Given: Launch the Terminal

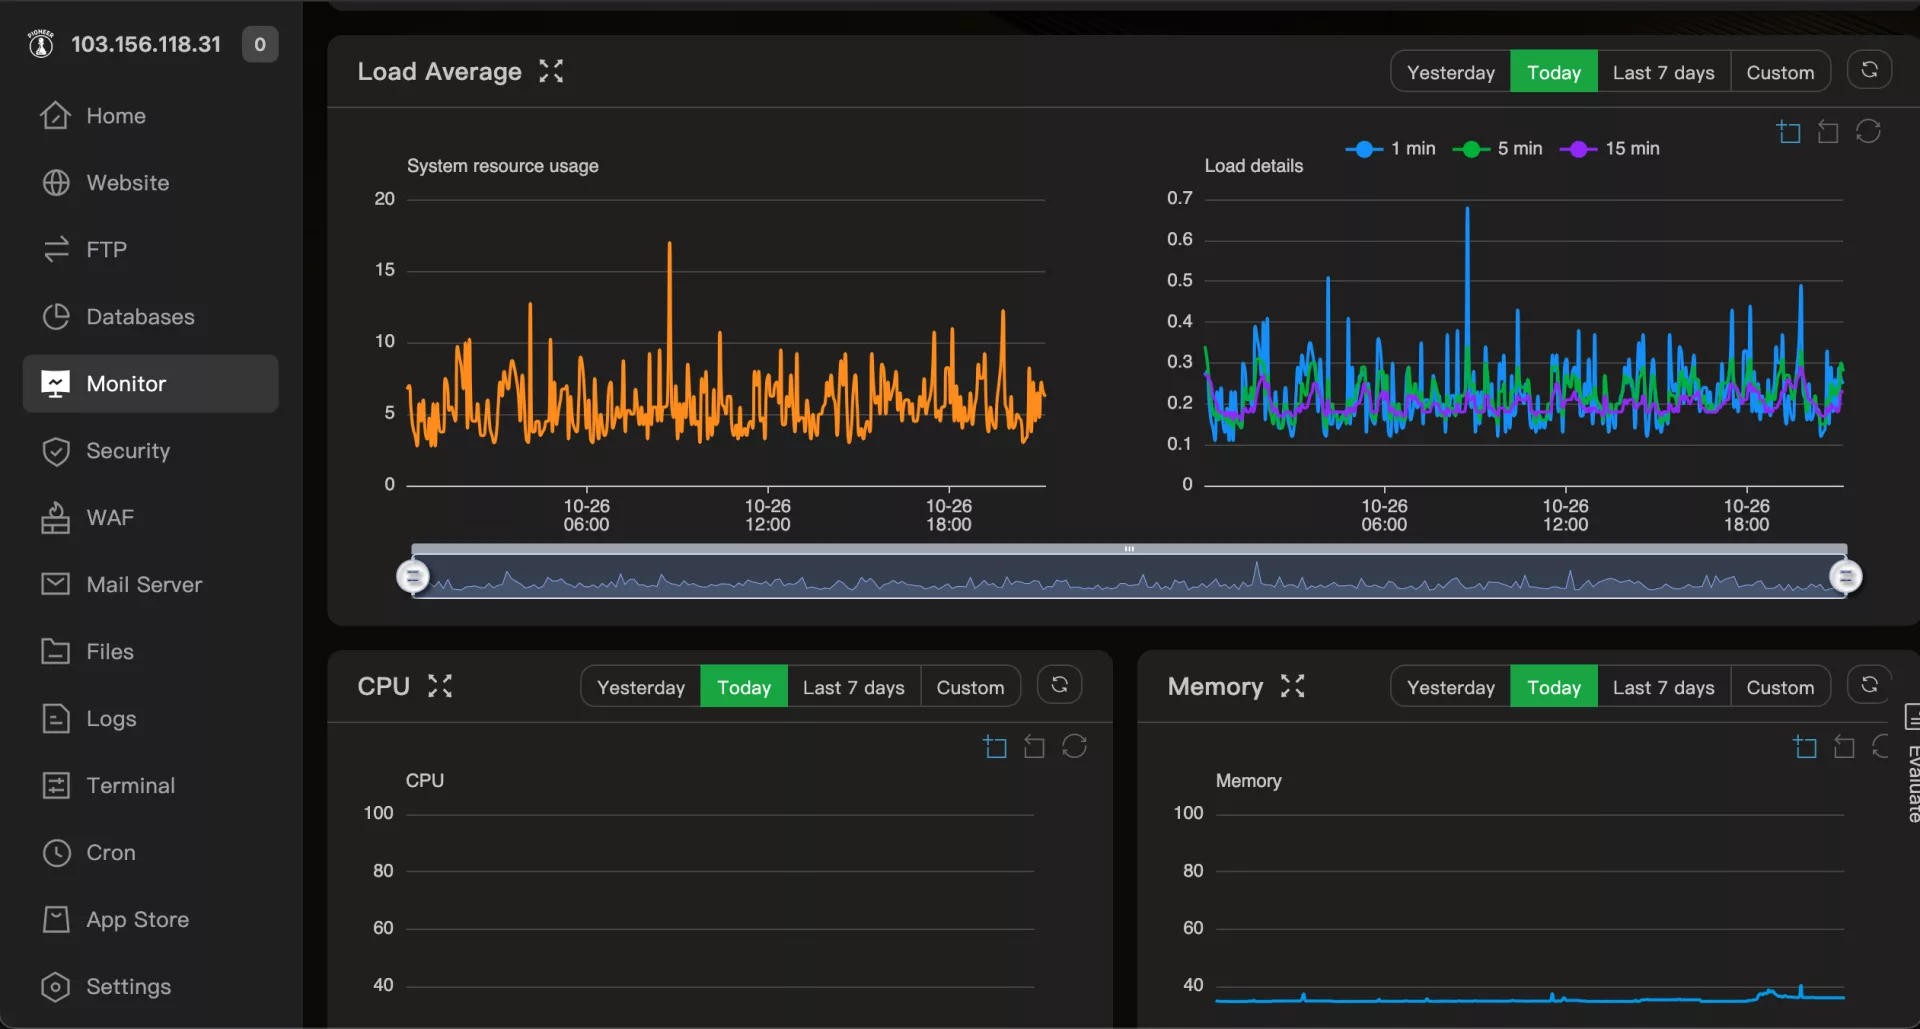Looking at the screenshot, I should click(x=150, y=786).
